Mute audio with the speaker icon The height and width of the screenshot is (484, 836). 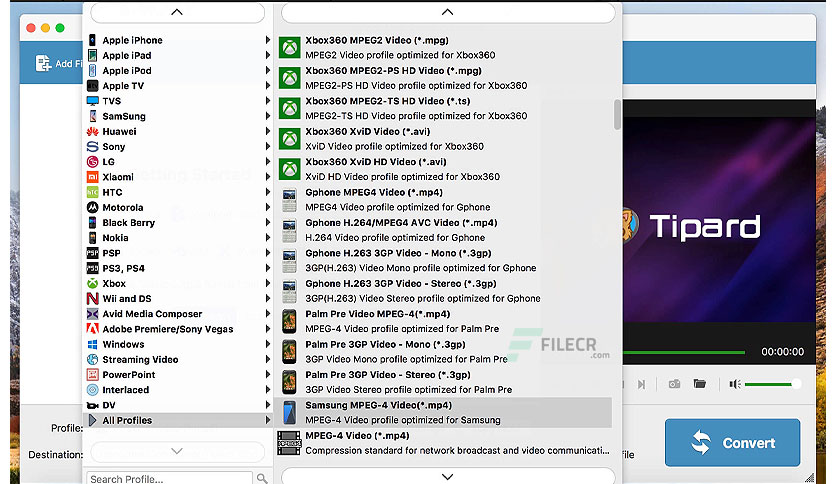pos(735,384)
